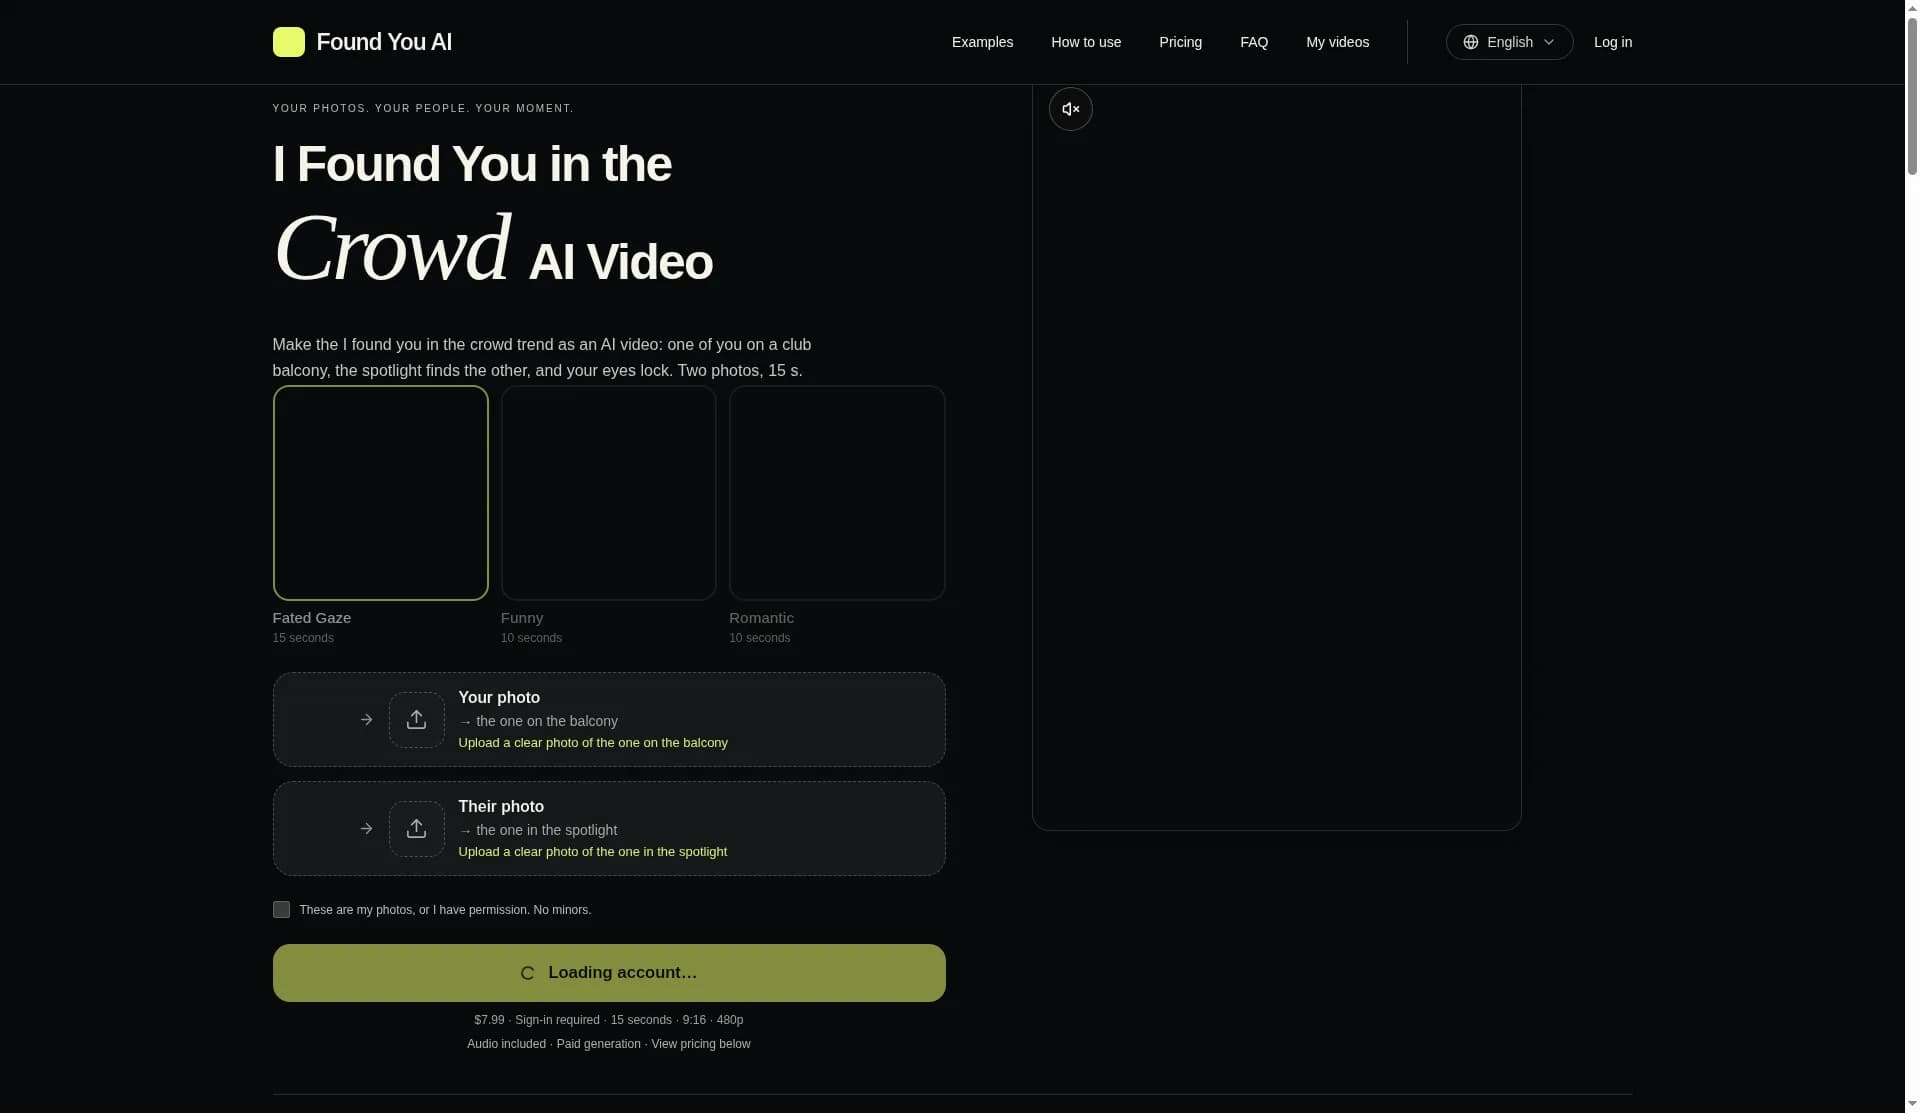This screenshot has width=1920, height=1113.
Task: Click the 'Audio included' text
Action: pyautogui.click(x=506, y=1044)
